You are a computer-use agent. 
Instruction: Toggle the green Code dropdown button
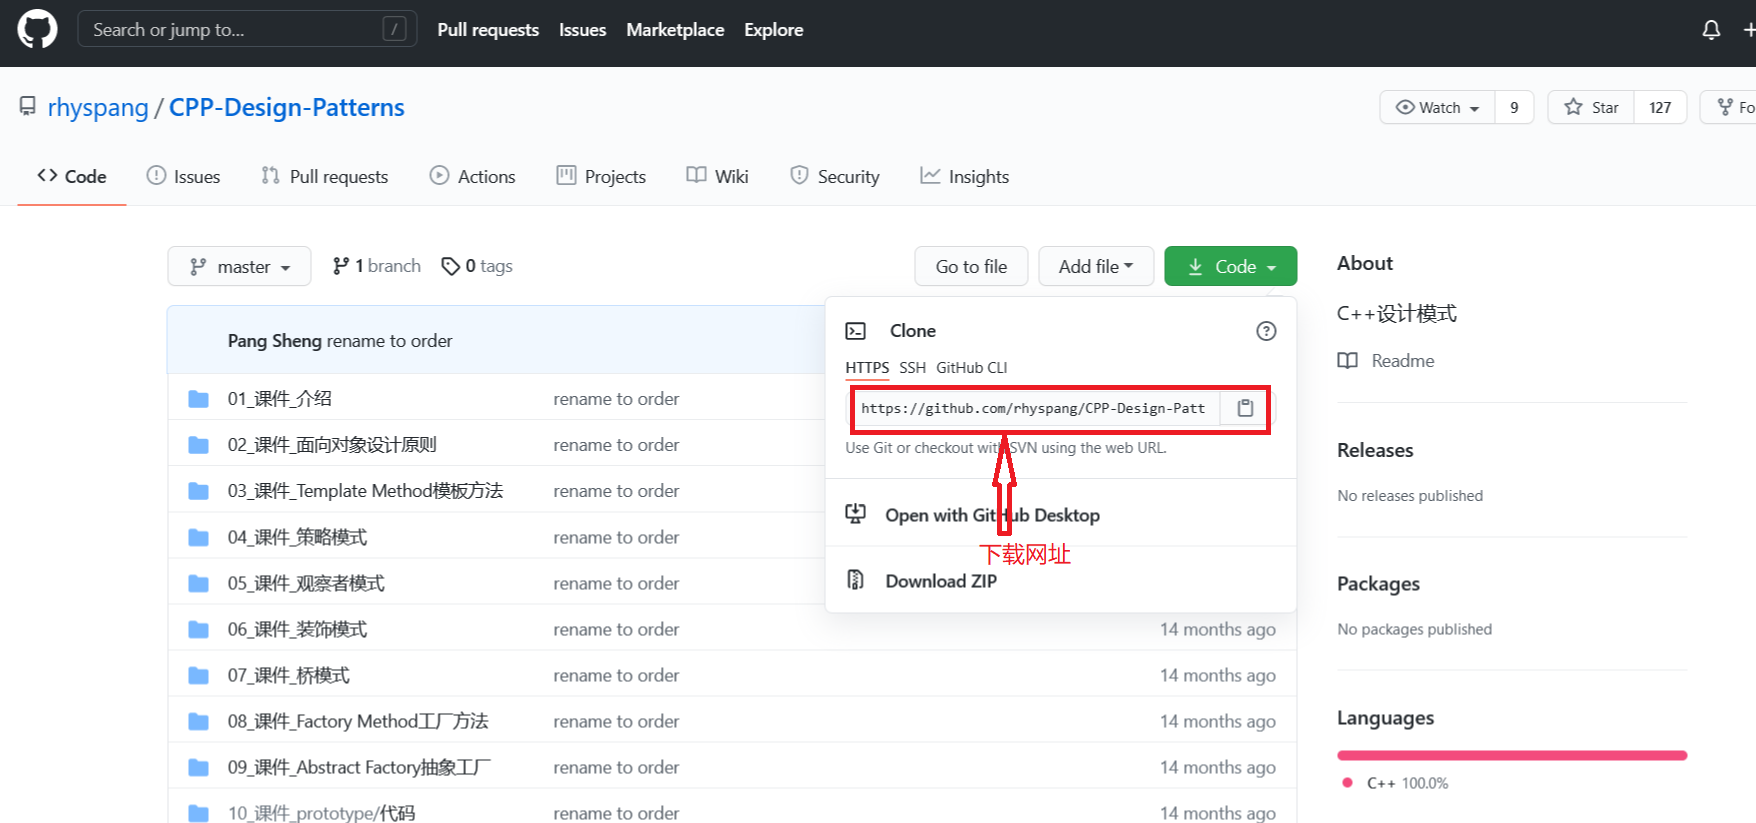[x=1231, y=266]
